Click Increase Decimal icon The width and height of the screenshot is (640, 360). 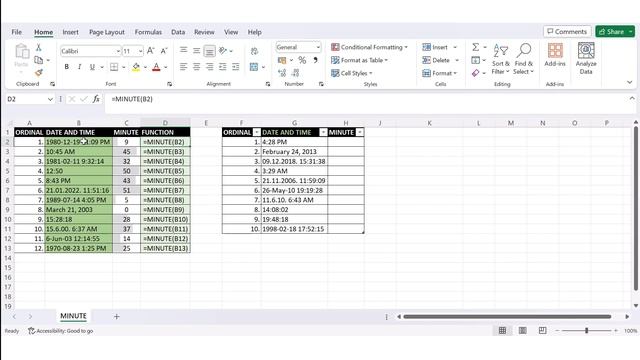(282, 73)
